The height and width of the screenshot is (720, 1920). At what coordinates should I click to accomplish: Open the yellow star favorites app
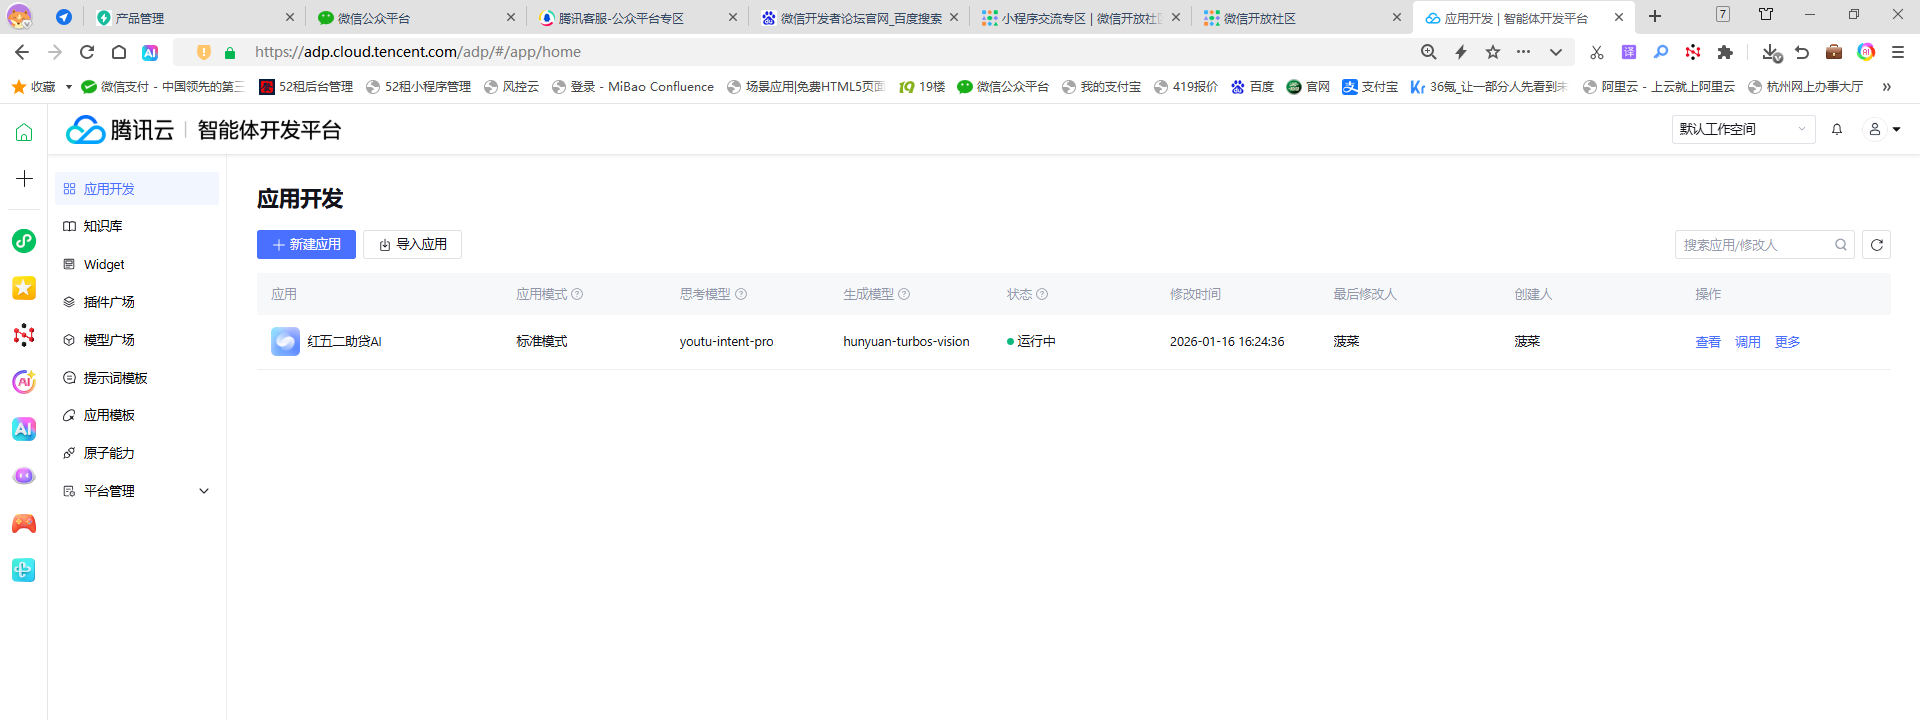pos(24,288)
